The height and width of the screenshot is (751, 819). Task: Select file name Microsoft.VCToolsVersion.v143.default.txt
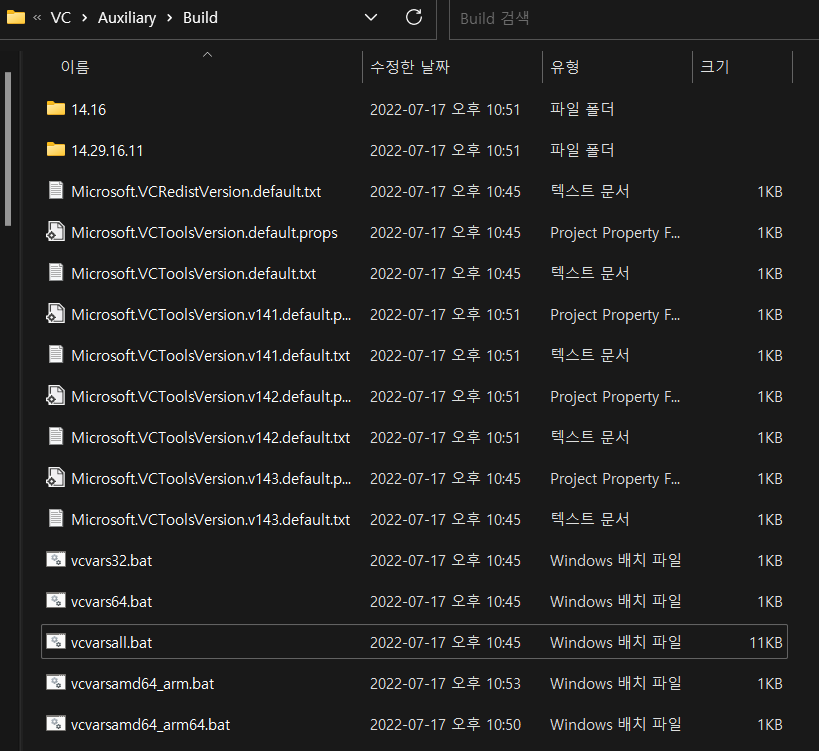click(210, 520)
